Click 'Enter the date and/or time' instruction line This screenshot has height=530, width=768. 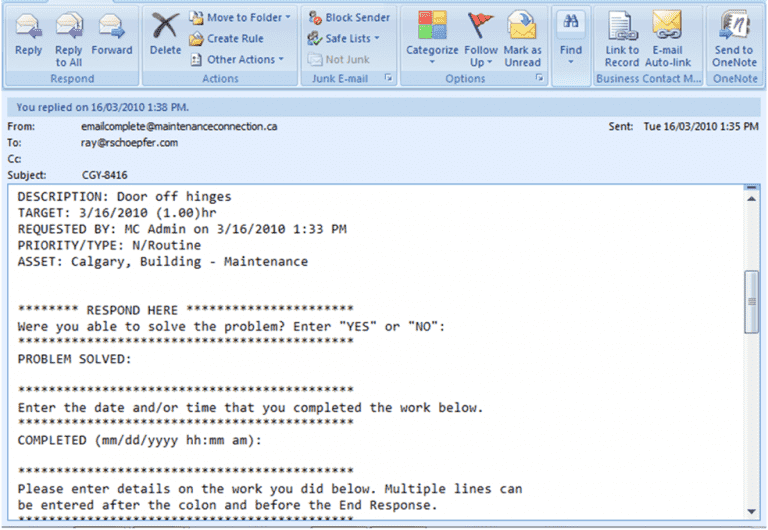[250, 408]
